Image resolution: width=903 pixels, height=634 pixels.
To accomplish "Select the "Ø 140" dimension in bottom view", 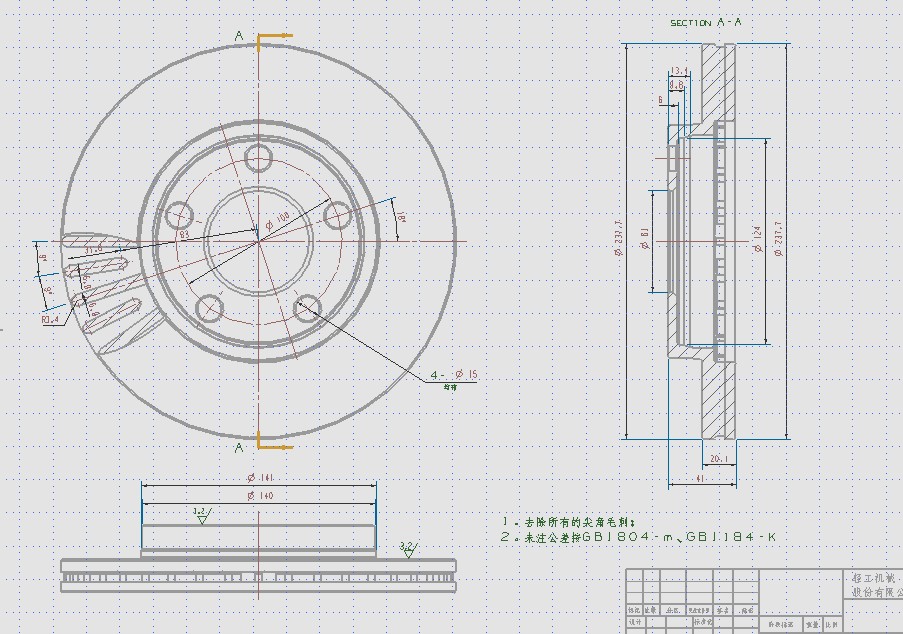I will tap(260, 495).
